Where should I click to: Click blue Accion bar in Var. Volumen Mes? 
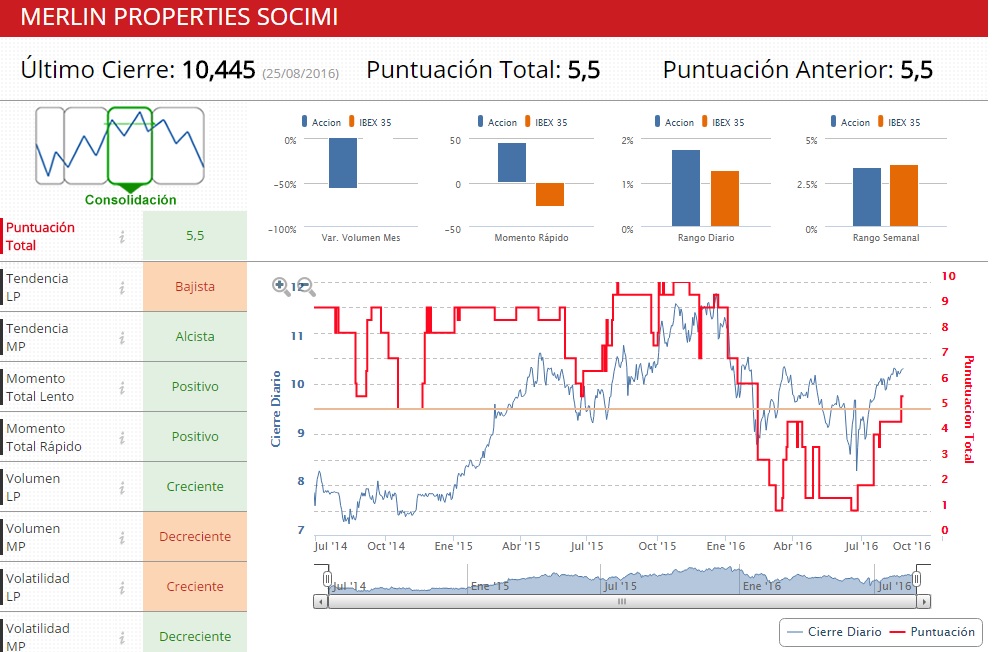tap(343, 163)
